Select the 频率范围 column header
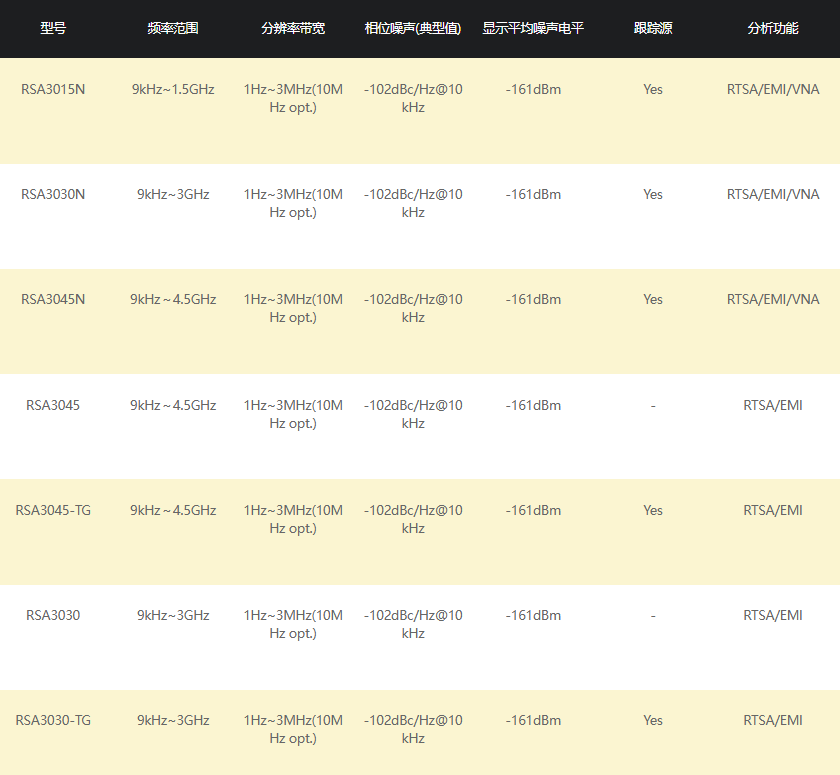Viewport: 840px width, 775px height. [173, 28]
